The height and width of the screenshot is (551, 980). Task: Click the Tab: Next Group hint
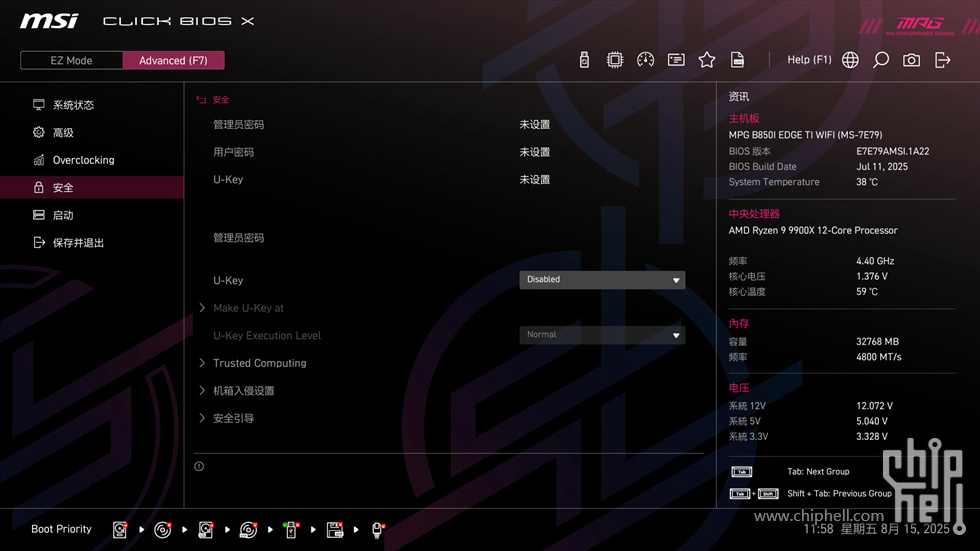pos(818,472)
